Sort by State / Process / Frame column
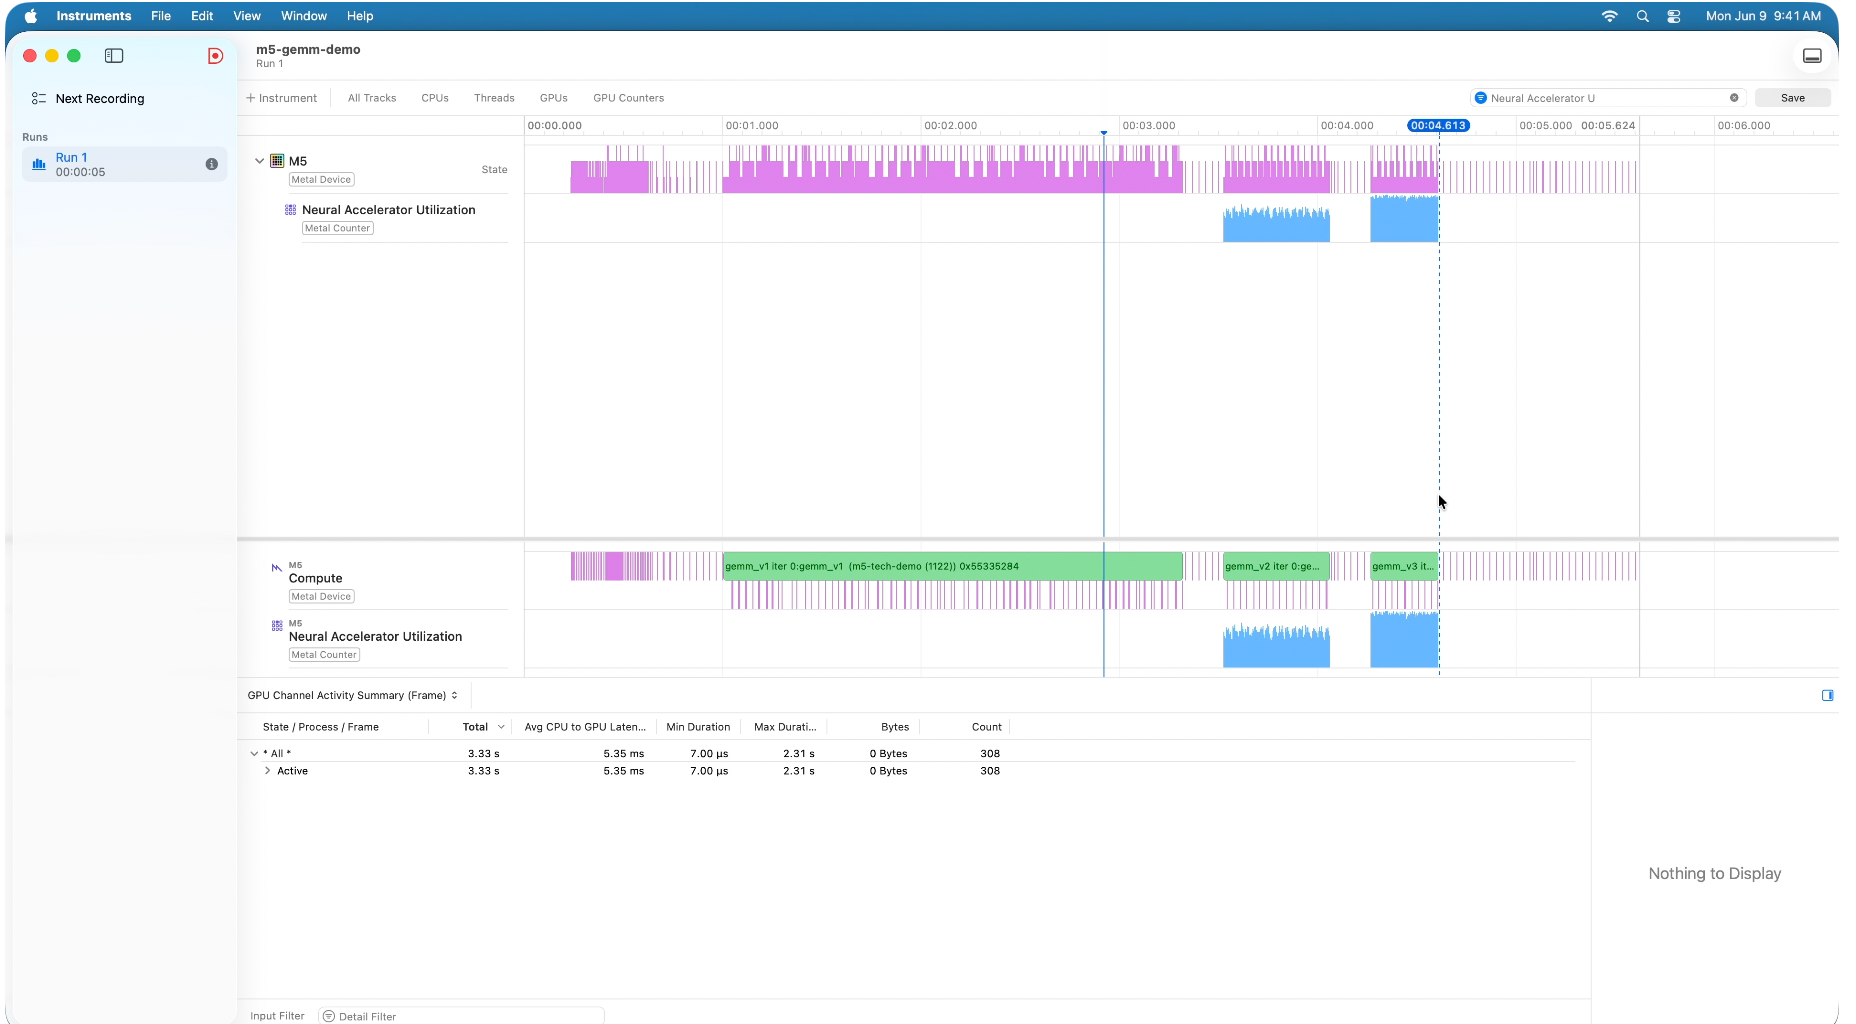This screenshot has height=1024, width=1856. (x=320, y=727)
